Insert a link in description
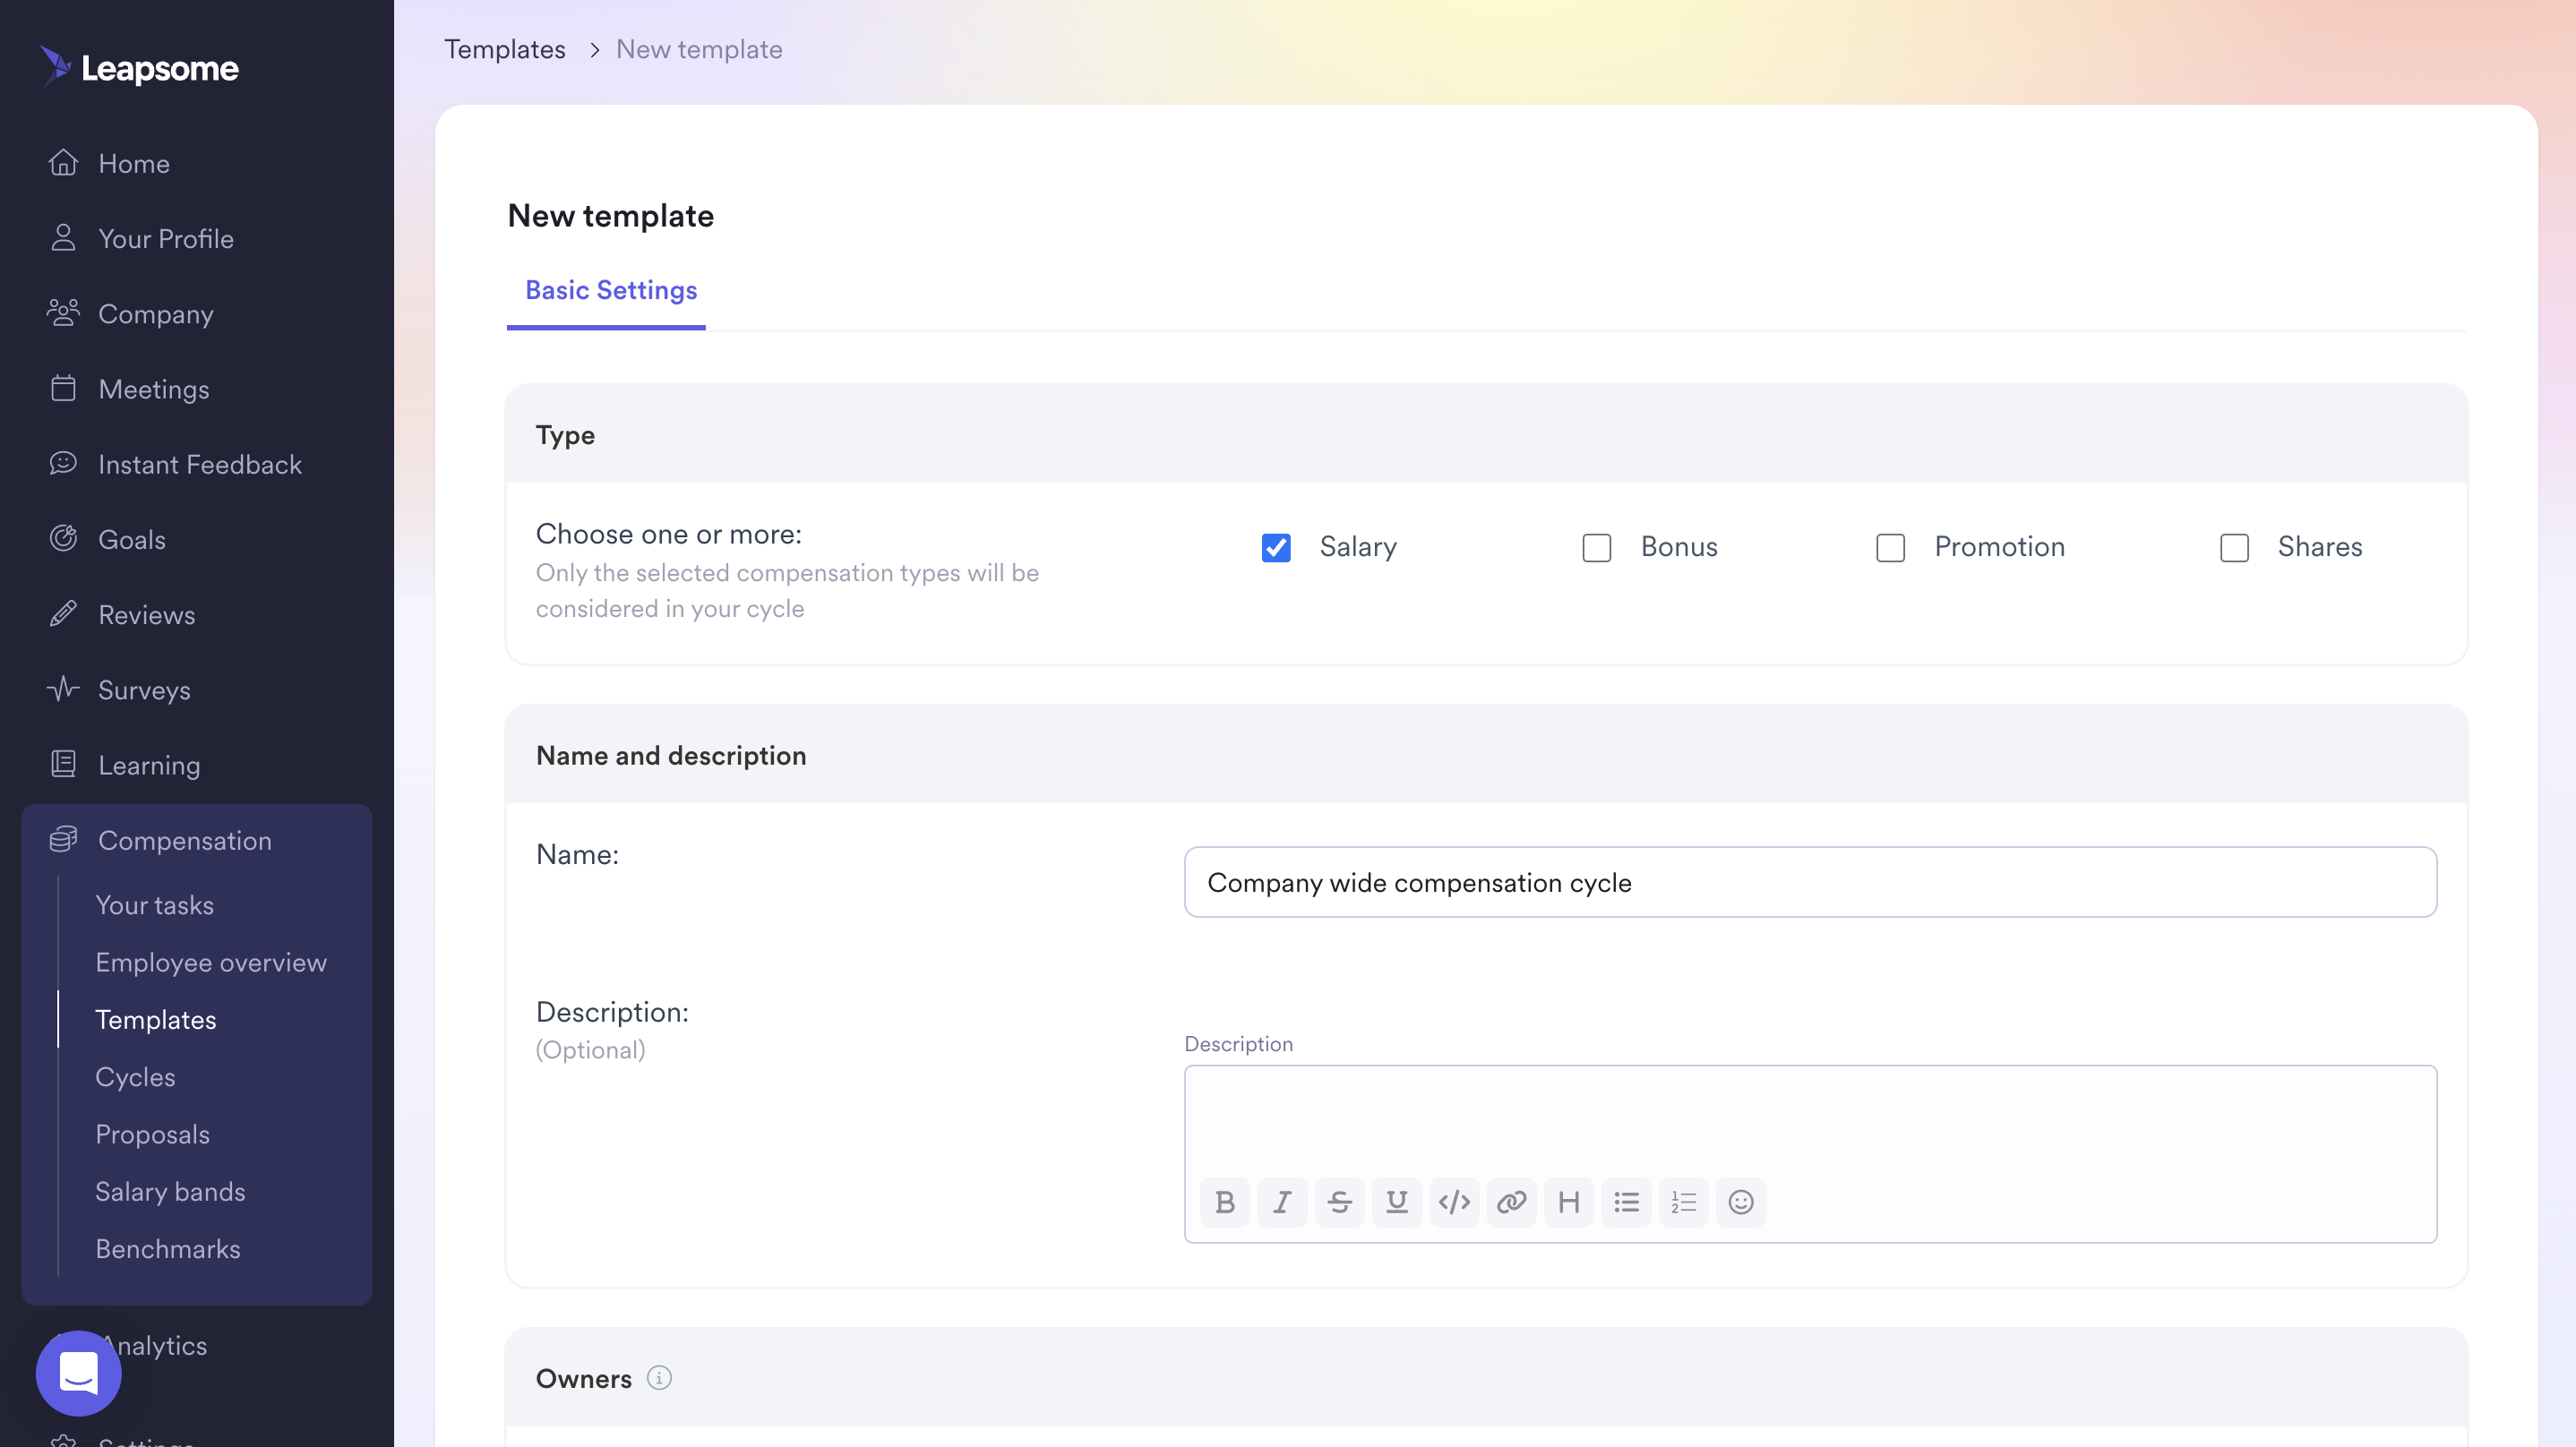 [x=1511, y=1201]
